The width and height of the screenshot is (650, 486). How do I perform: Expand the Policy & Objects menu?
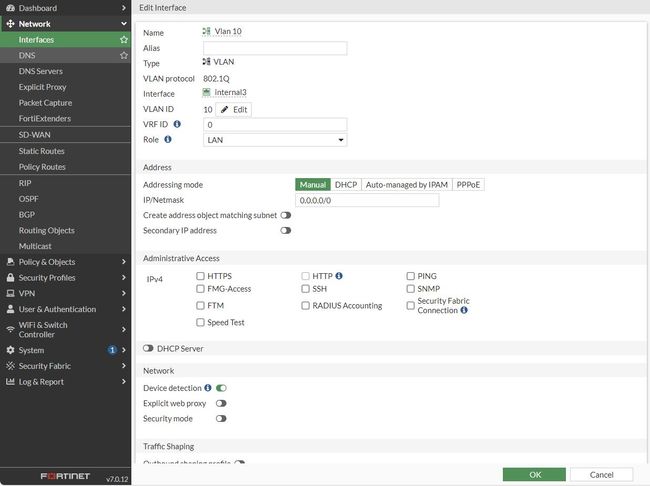66,262
